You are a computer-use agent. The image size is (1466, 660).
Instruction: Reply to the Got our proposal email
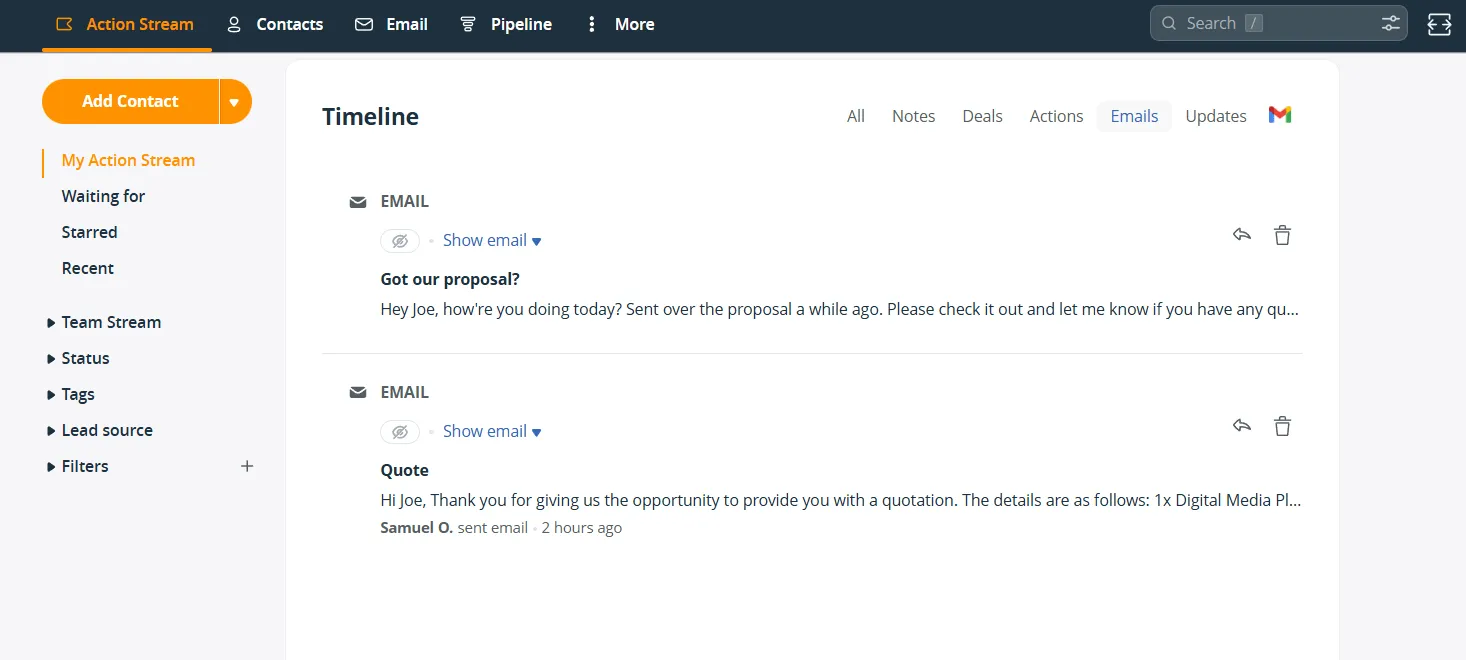coord(1242,235)
